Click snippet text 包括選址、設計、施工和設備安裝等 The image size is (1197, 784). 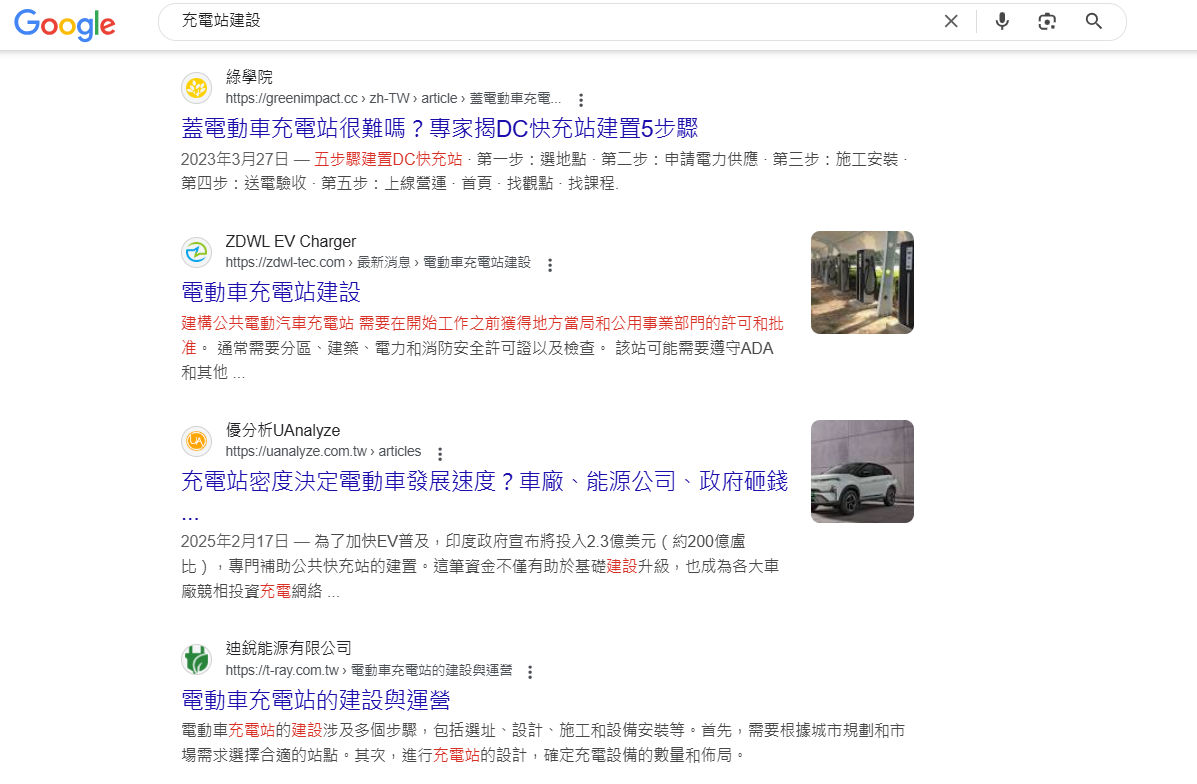(559, 731)
